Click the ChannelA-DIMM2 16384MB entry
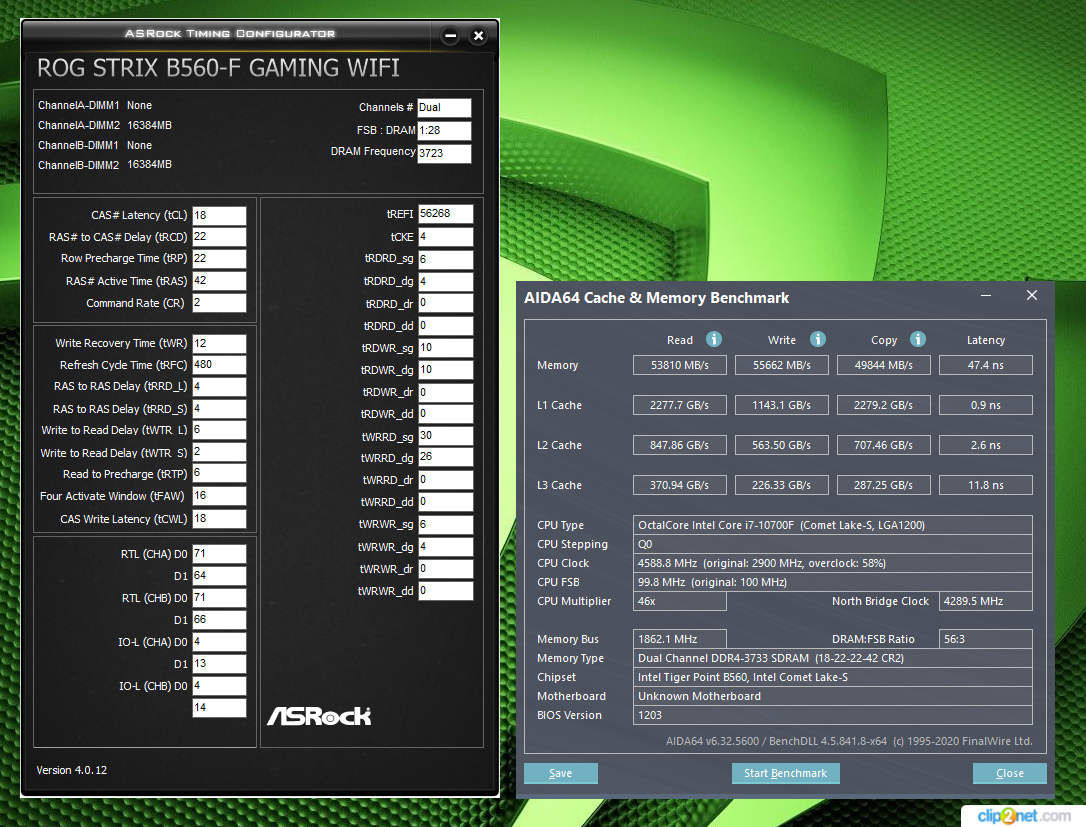The height and width of the screenshot is (827, 1086). coord(105,125)
